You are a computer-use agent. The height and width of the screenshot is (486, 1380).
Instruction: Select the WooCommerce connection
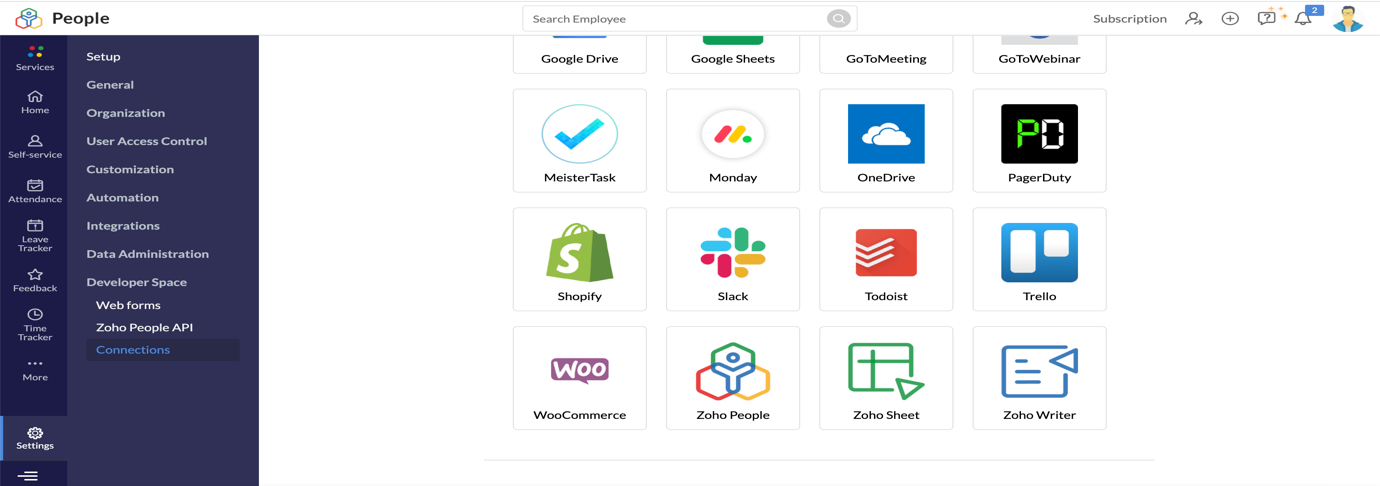580,378
